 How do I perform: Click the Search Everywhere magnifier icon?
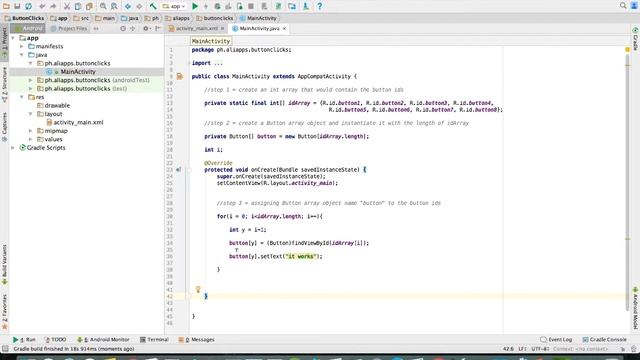(x=623, y=6)
